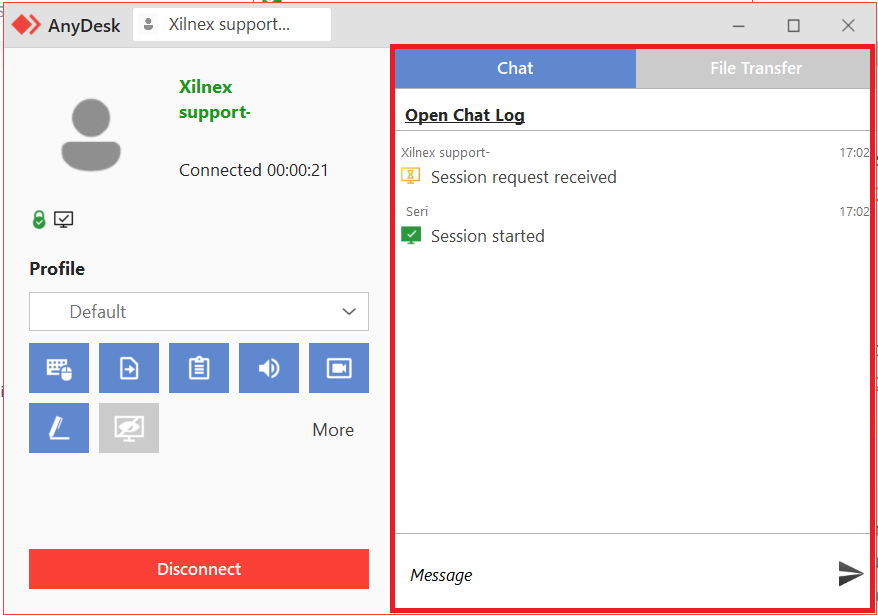Toggle file transfer permission icon
This screenshot has height=615, width=878.
point(129,368)
